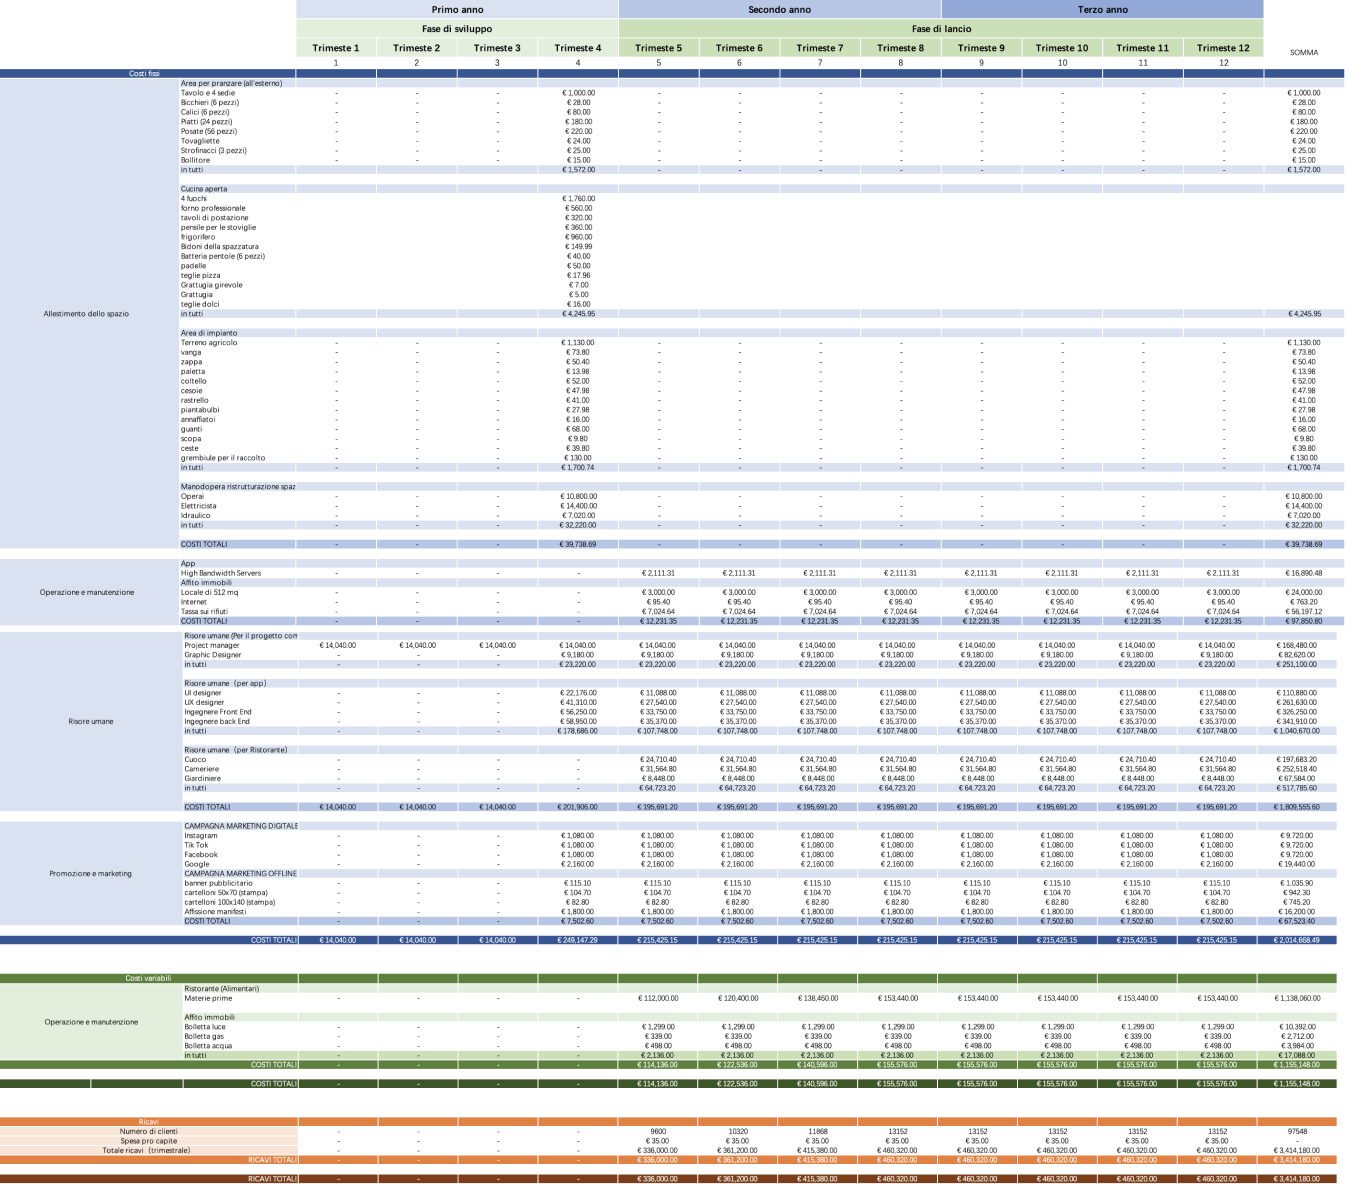The image size is (1362, 1190).
Task: Select the '€ 16,890.48' sum cell
Action: pos(1303,573)
